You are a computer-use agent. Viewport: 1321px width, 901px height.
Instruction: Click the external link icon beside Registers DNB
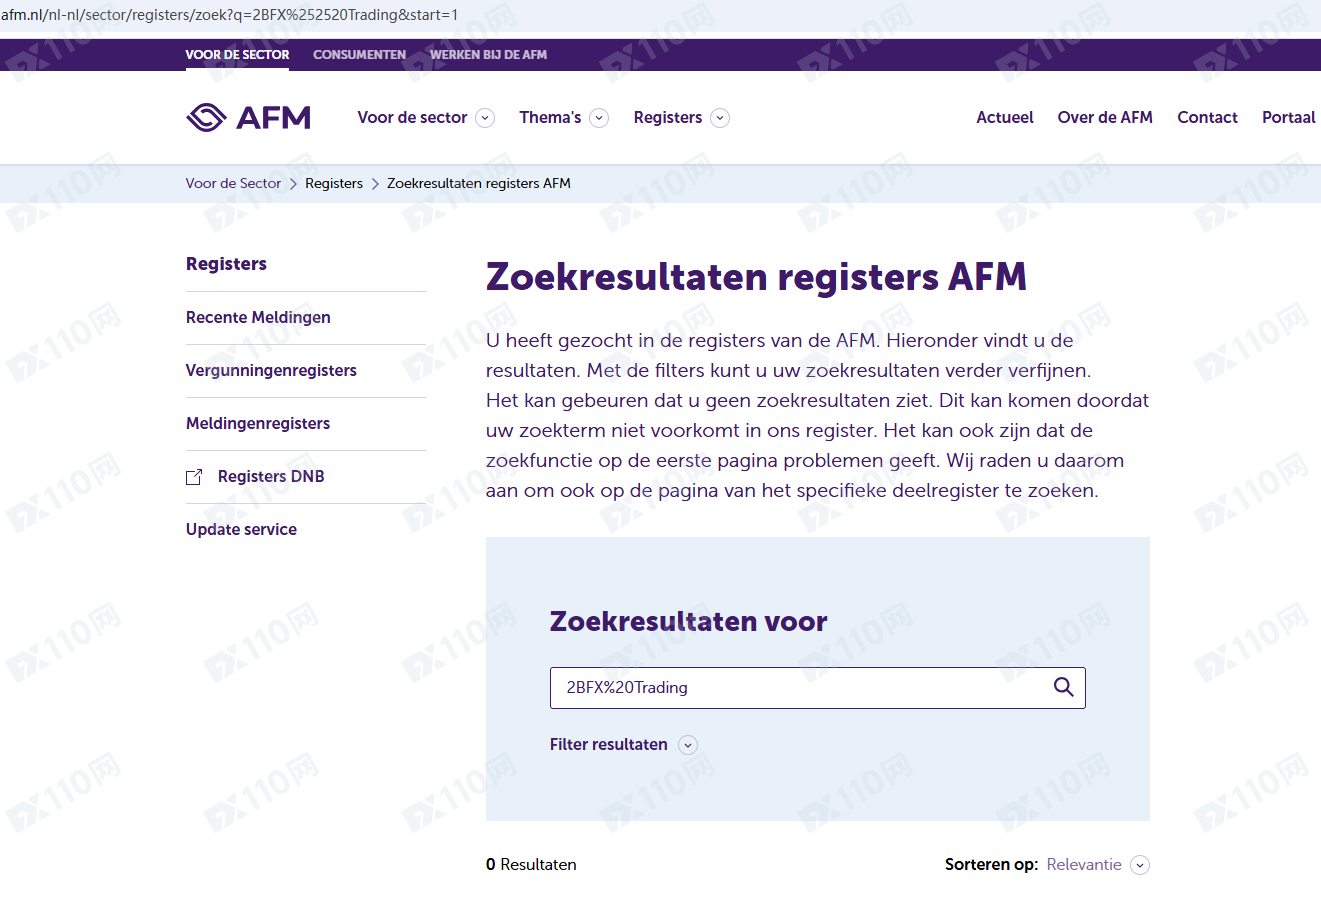194,477
